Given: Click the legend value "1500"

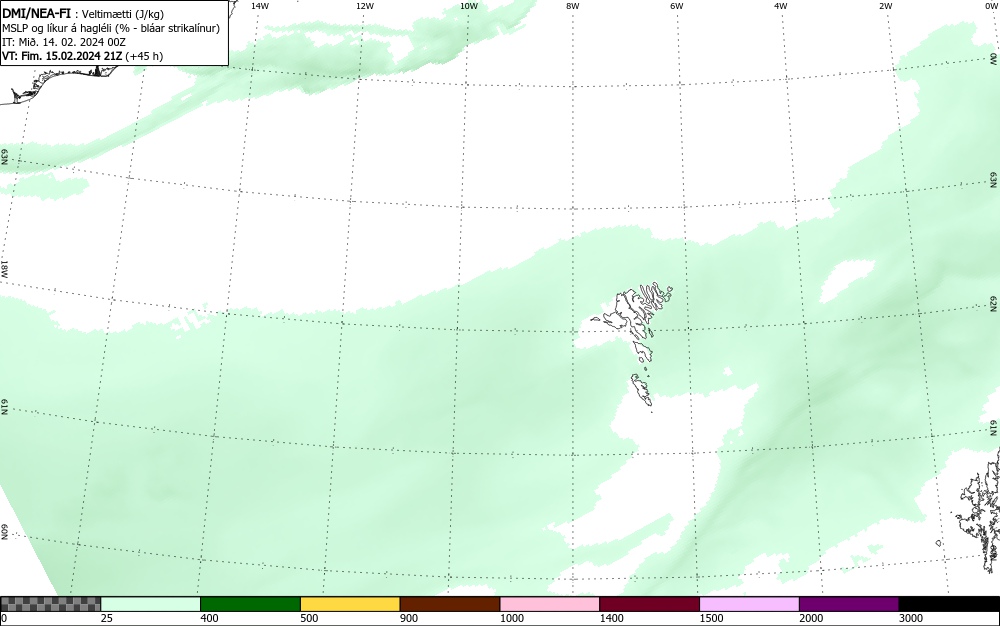Looking at the screenshot, I should 711,618.
